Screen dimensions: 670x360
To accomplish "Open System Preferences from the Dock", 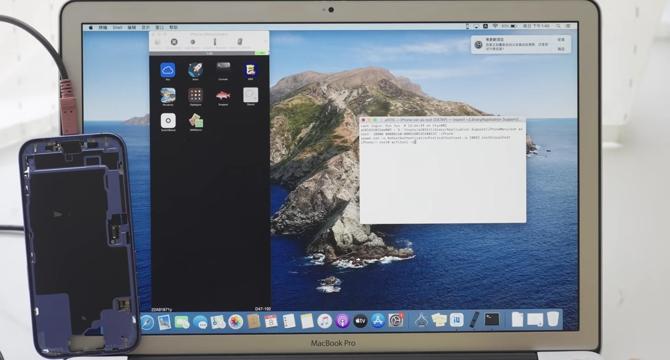I will click(396, 321).
